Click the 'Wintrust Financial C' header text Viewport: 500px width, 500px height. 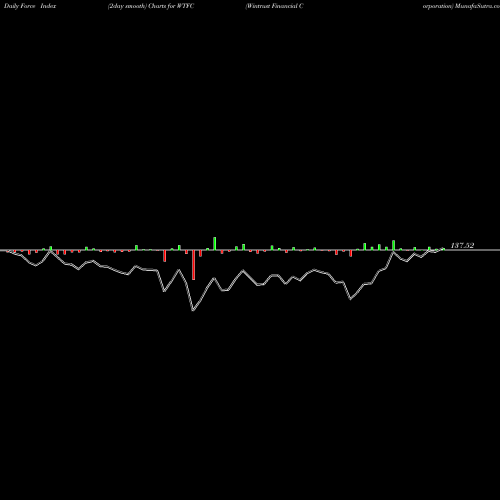(x=274, y=6)
